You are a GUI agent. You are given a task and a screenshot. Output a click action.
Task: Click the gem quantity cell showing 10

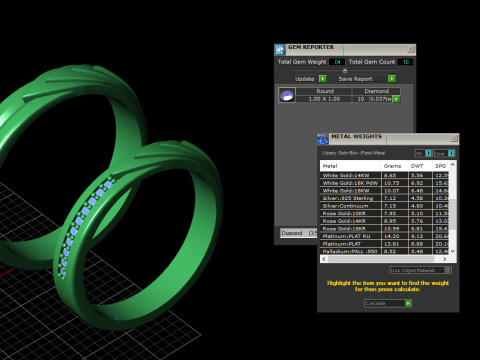click(x=361, y=99)
